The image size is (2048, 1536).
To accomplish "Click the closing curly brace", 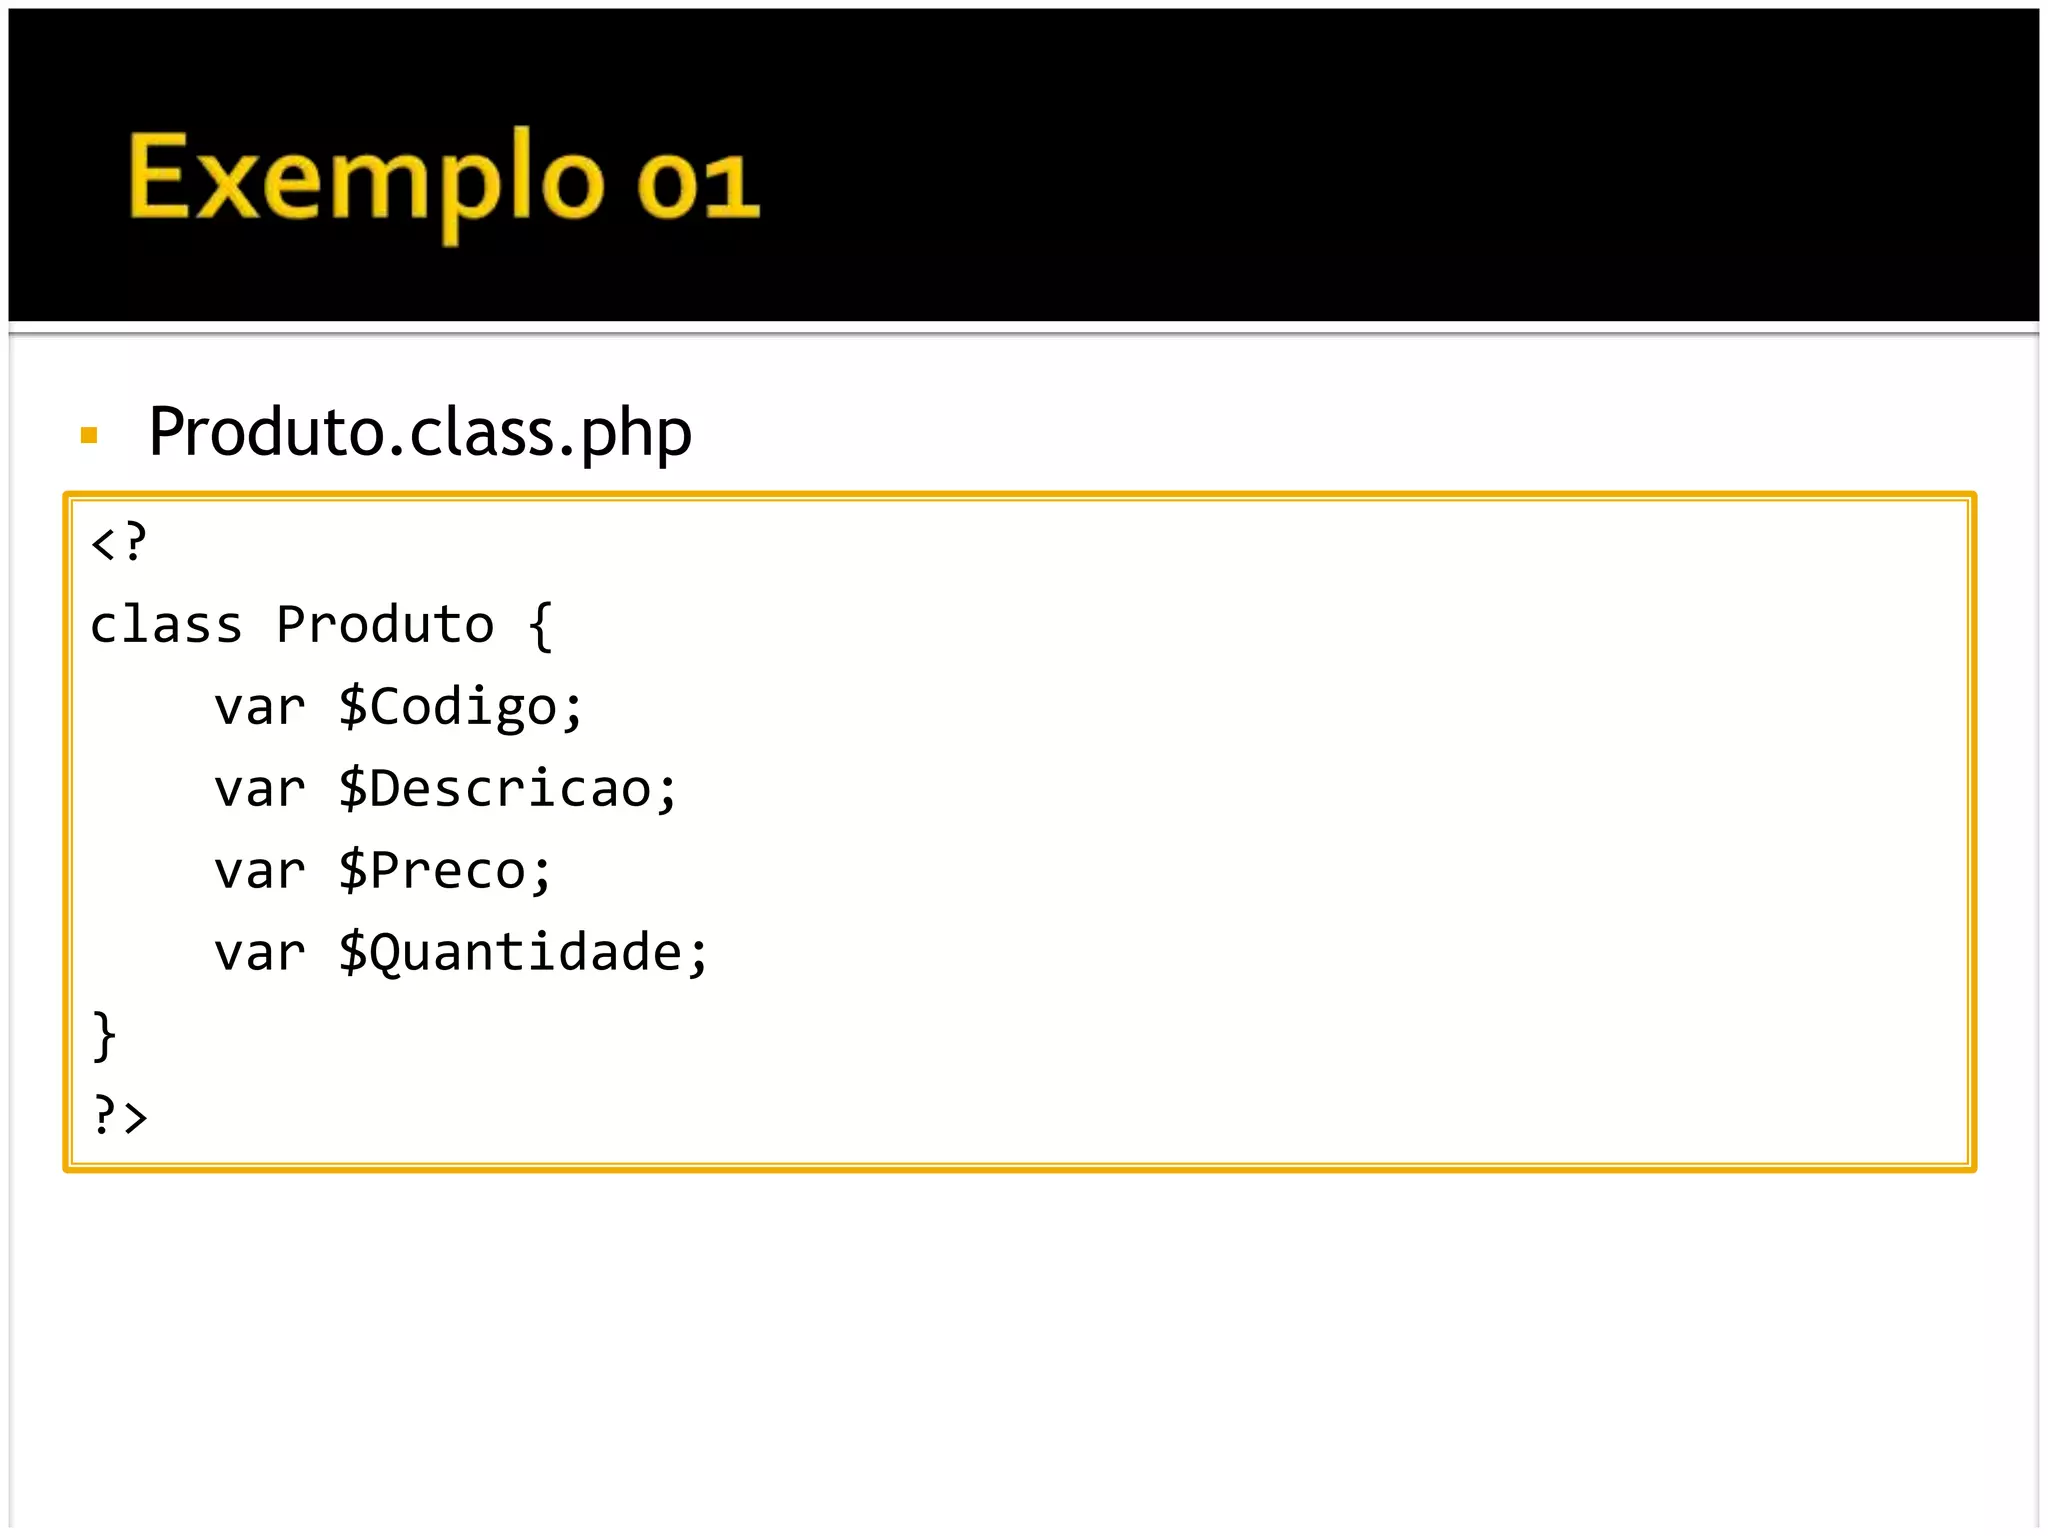I will pyautogui.click(x=104, y=1036).
